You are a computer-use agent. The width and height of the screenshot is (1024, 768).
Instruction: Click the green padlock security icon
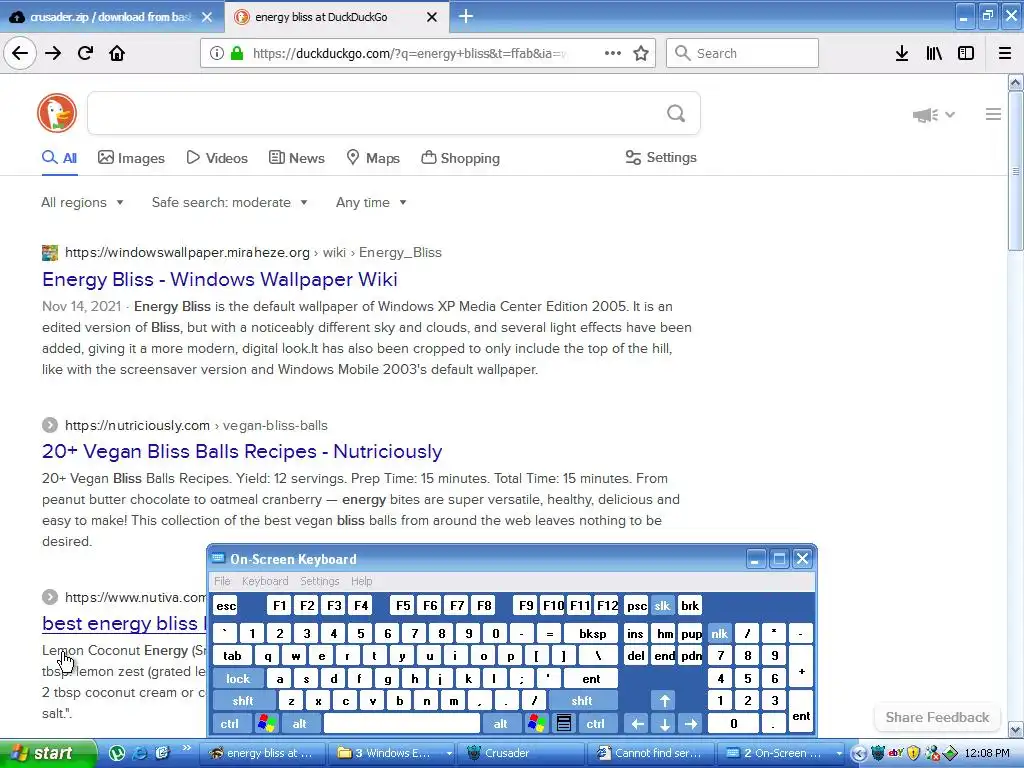tap(237, 53)
